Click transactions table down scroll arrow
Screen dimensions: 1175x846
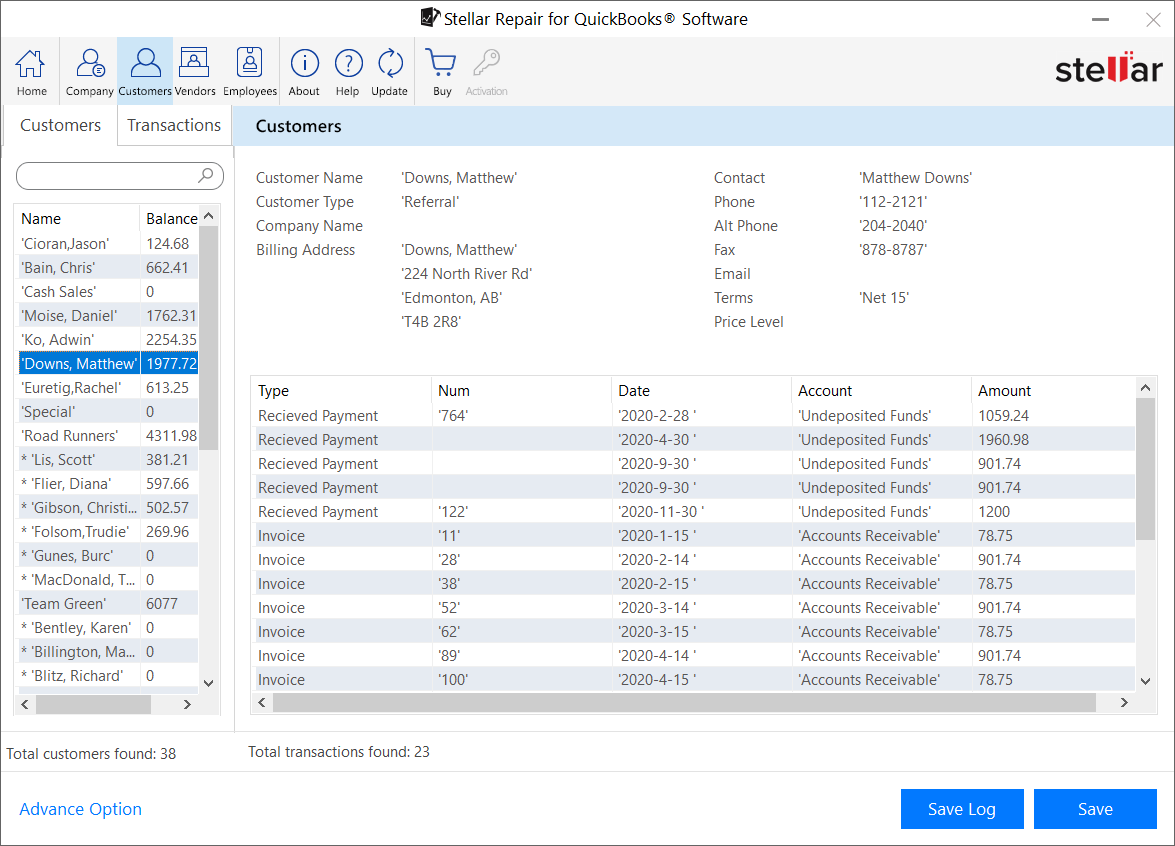pos(1145,681)
